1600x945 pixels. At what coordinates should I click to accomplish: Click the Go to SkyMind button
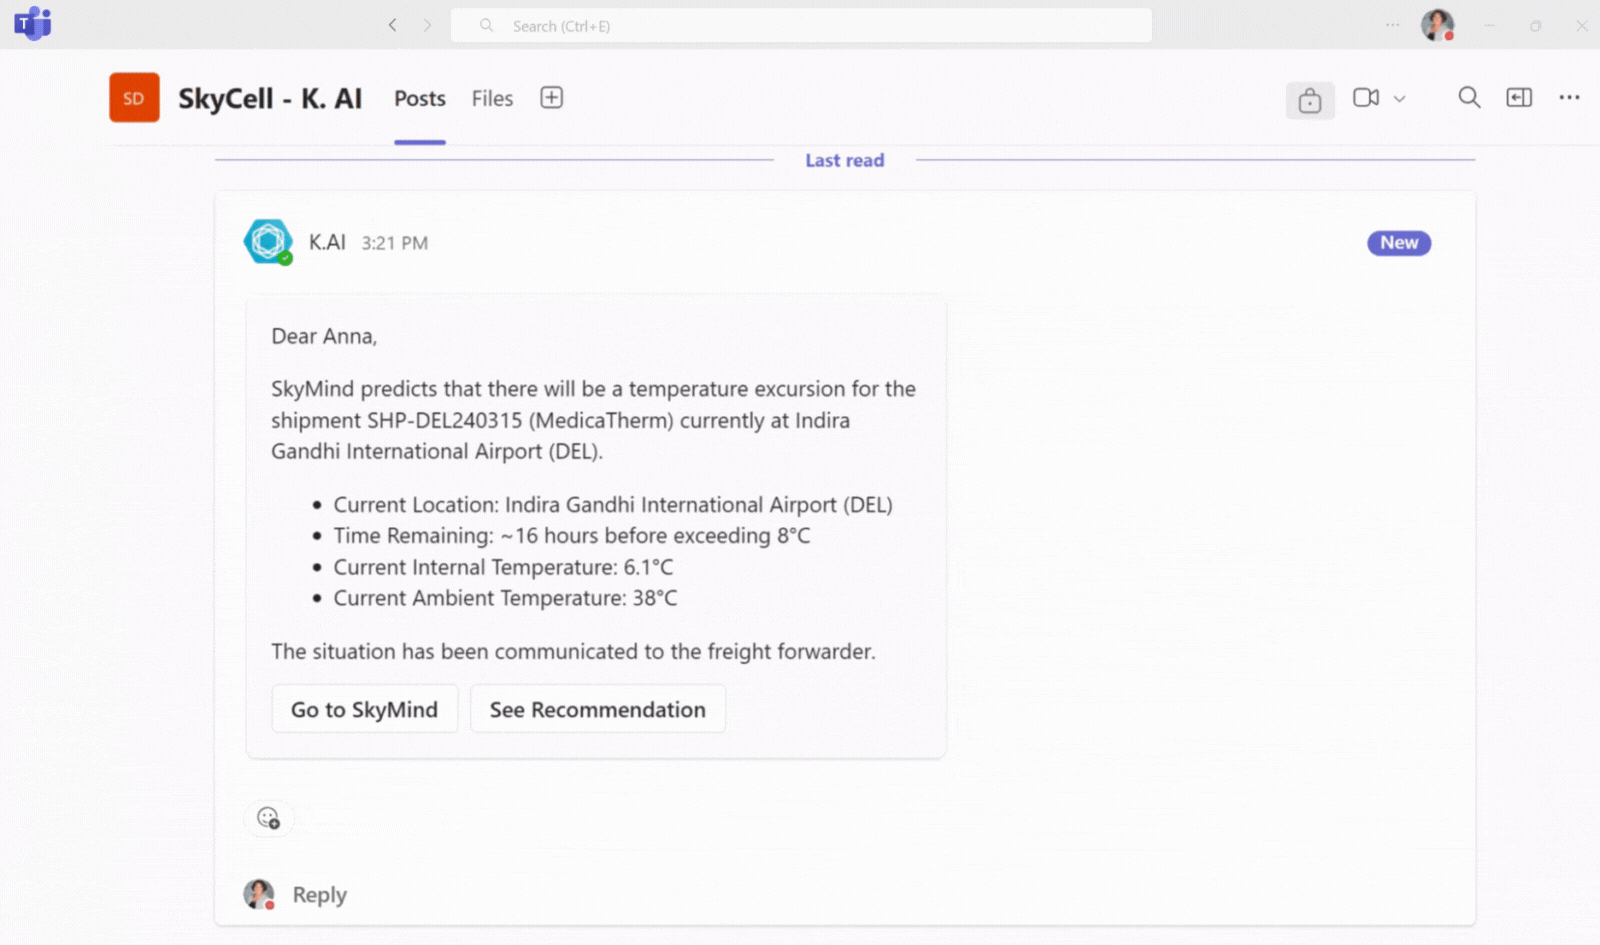[365, 709]
